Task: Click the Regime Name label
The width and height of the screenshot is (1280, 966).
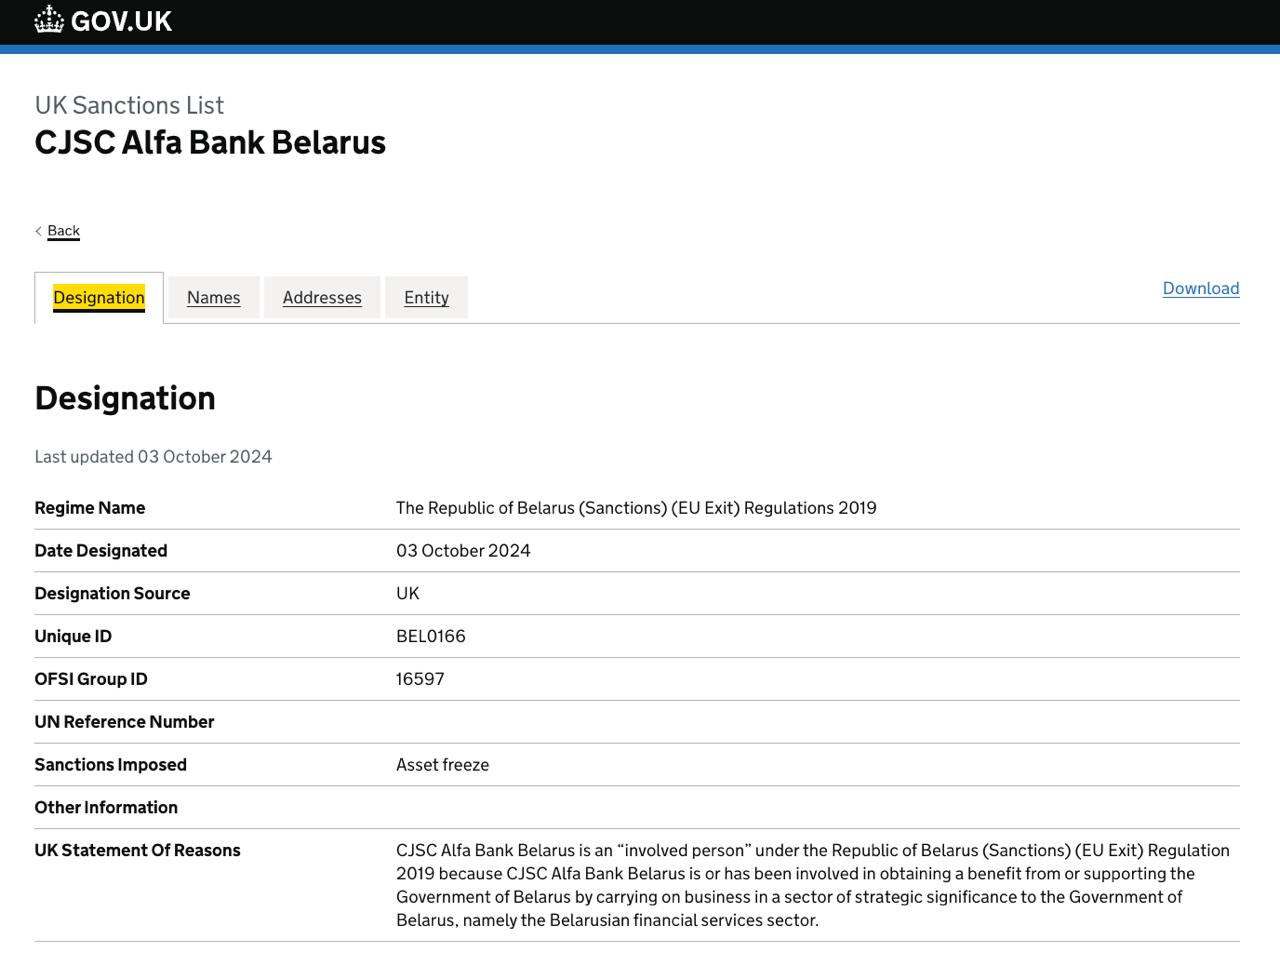Action: click(90, 508)
